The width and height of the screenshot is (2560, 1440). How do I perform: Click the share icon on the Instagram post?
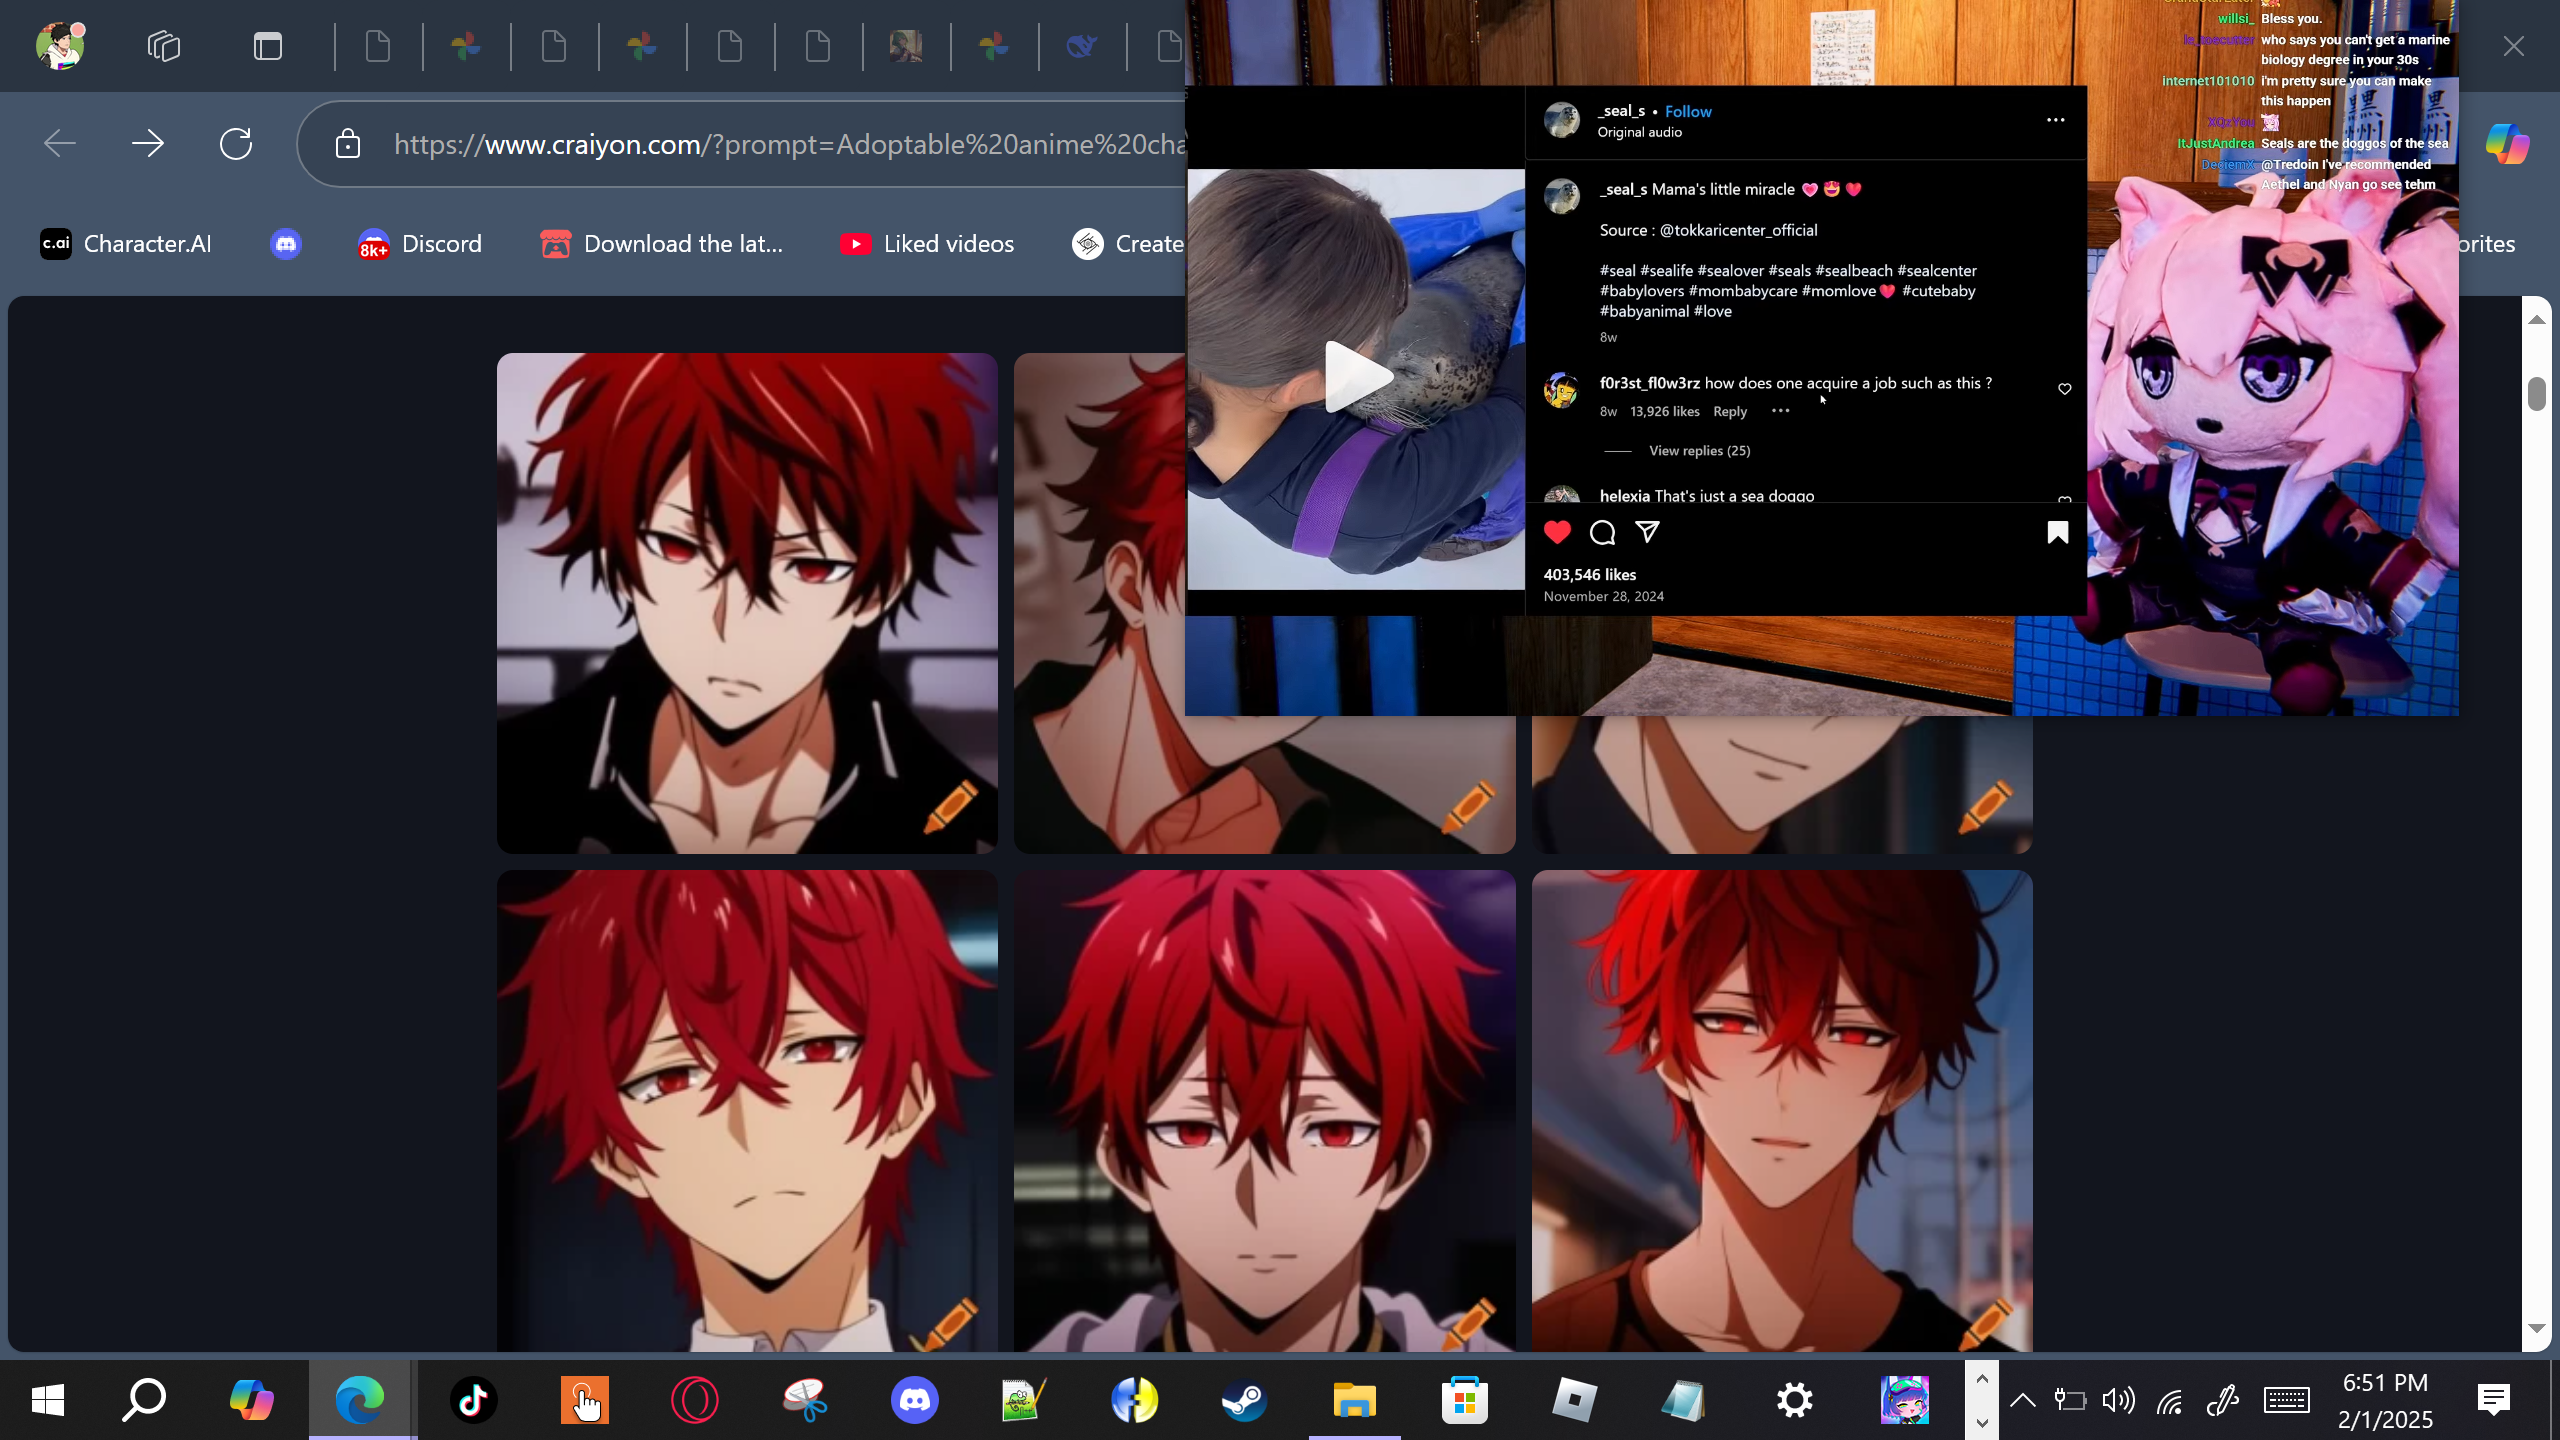(x=1647, y=532)
